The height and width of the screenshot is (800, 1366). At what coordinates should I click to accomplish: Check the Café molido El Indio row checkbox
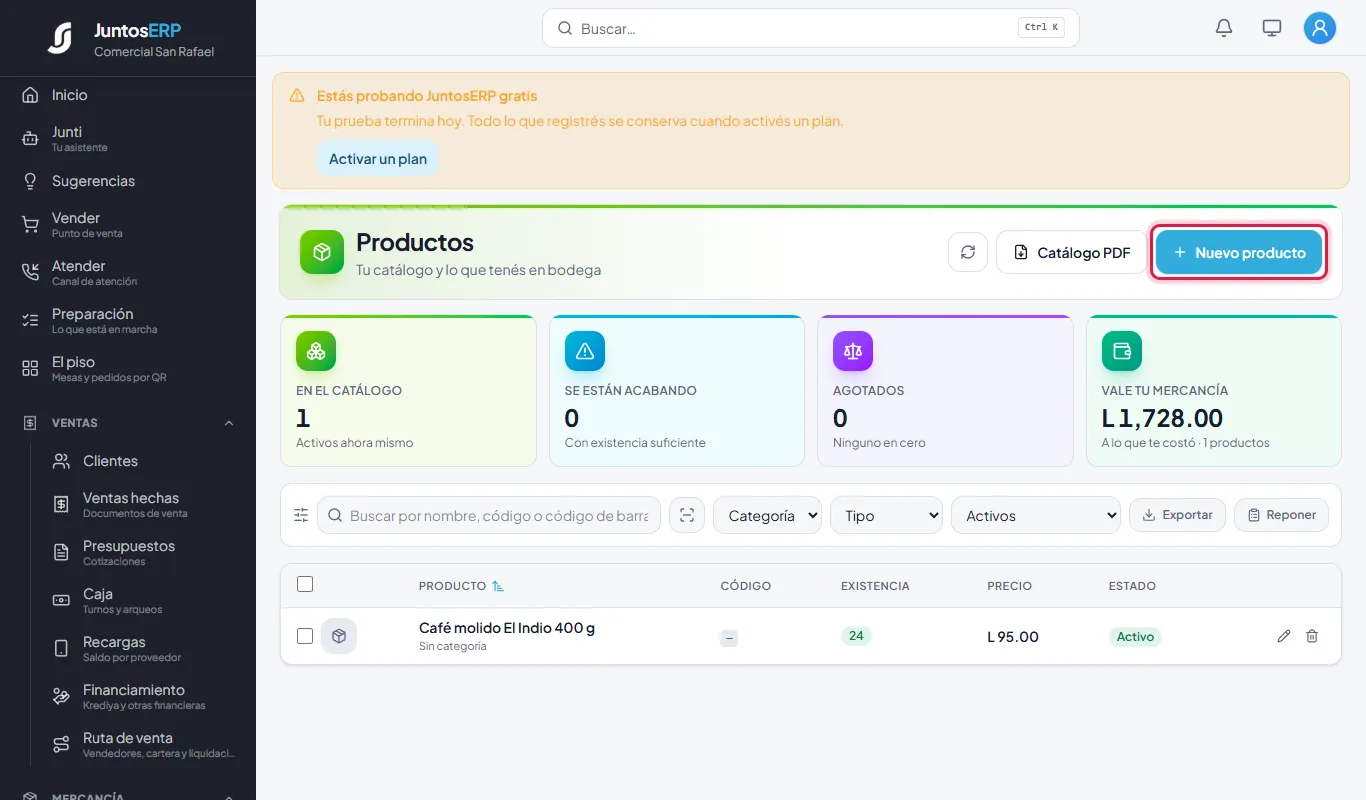coord(305,636)
